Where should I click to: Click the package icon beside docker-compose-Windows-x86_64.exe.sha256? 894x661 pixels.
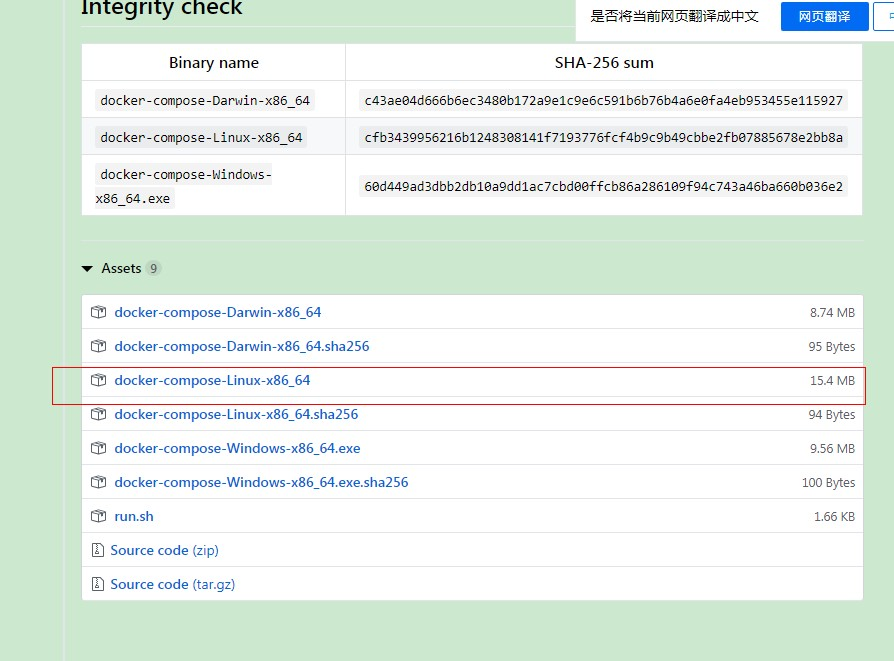pyautogui.click(x=98, y=482)
